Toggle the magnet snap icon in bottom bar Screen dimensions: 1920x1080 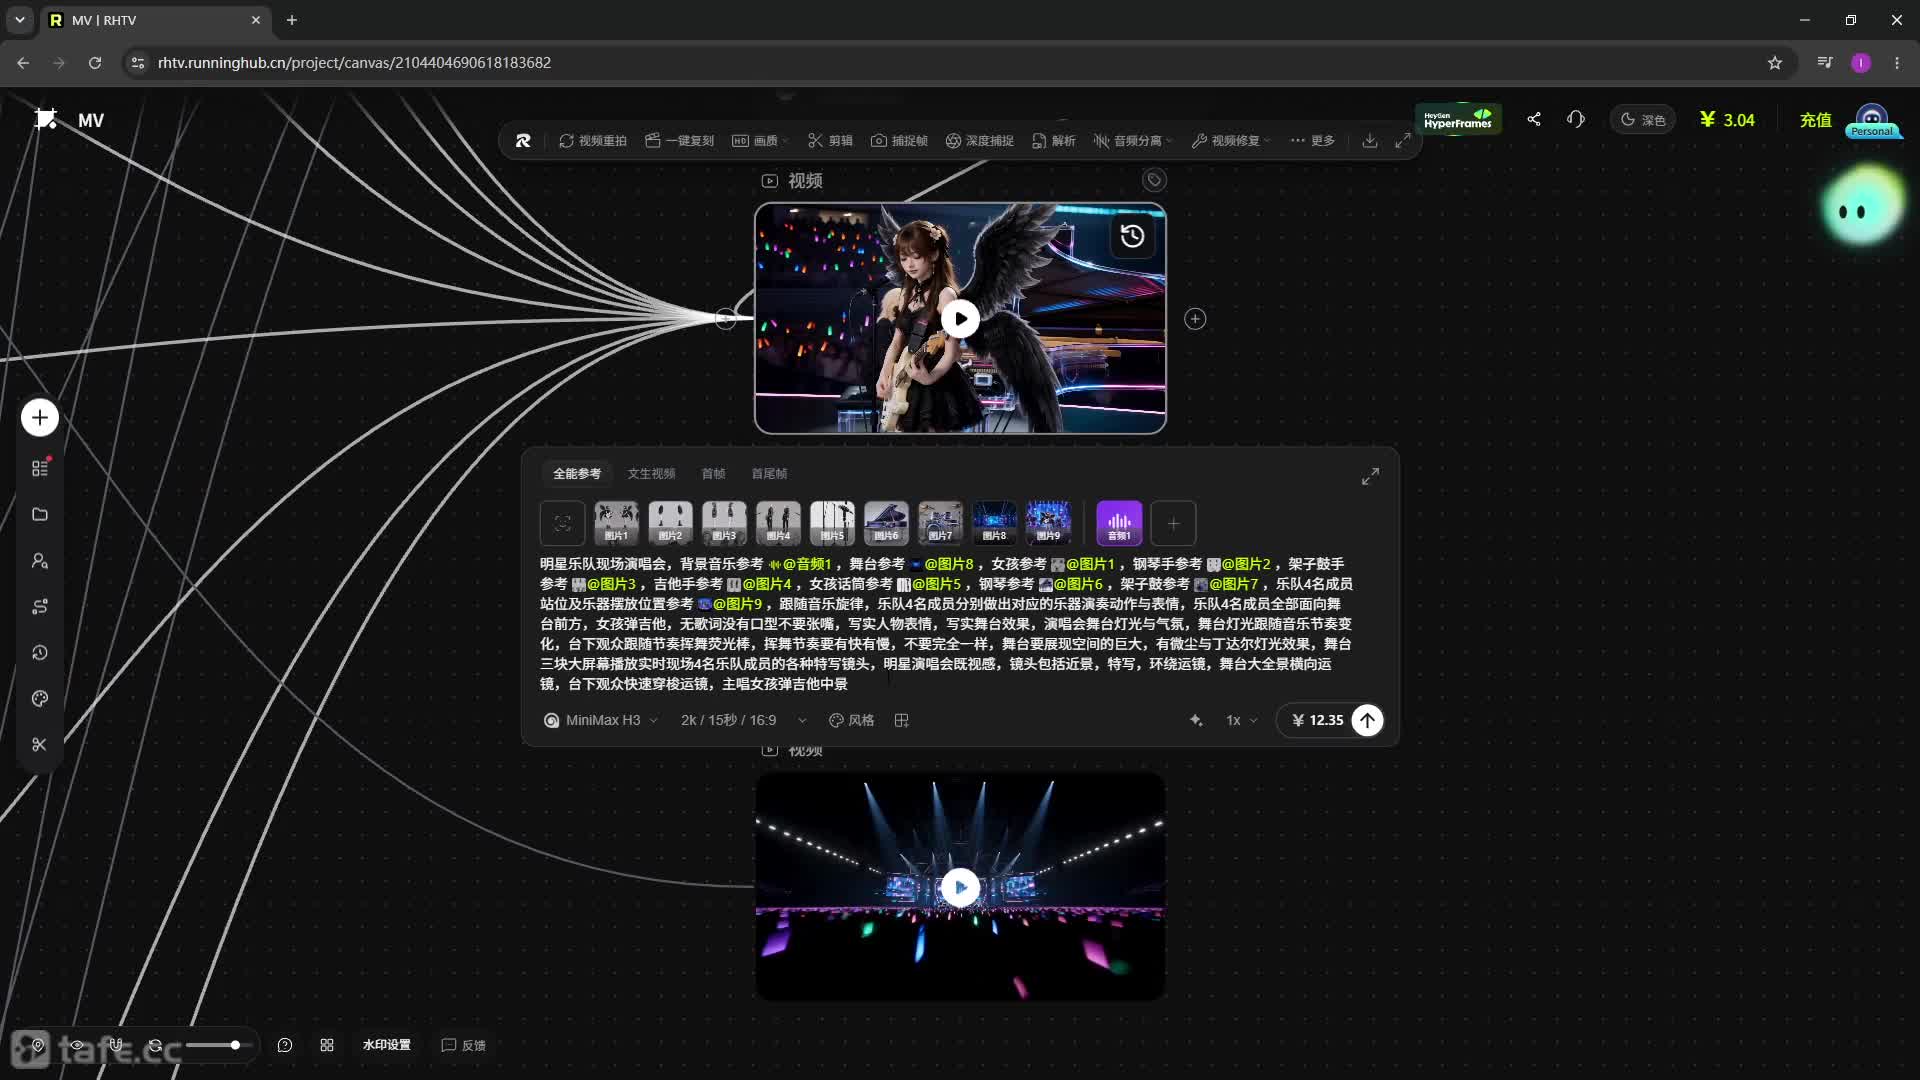[116, 1045]
